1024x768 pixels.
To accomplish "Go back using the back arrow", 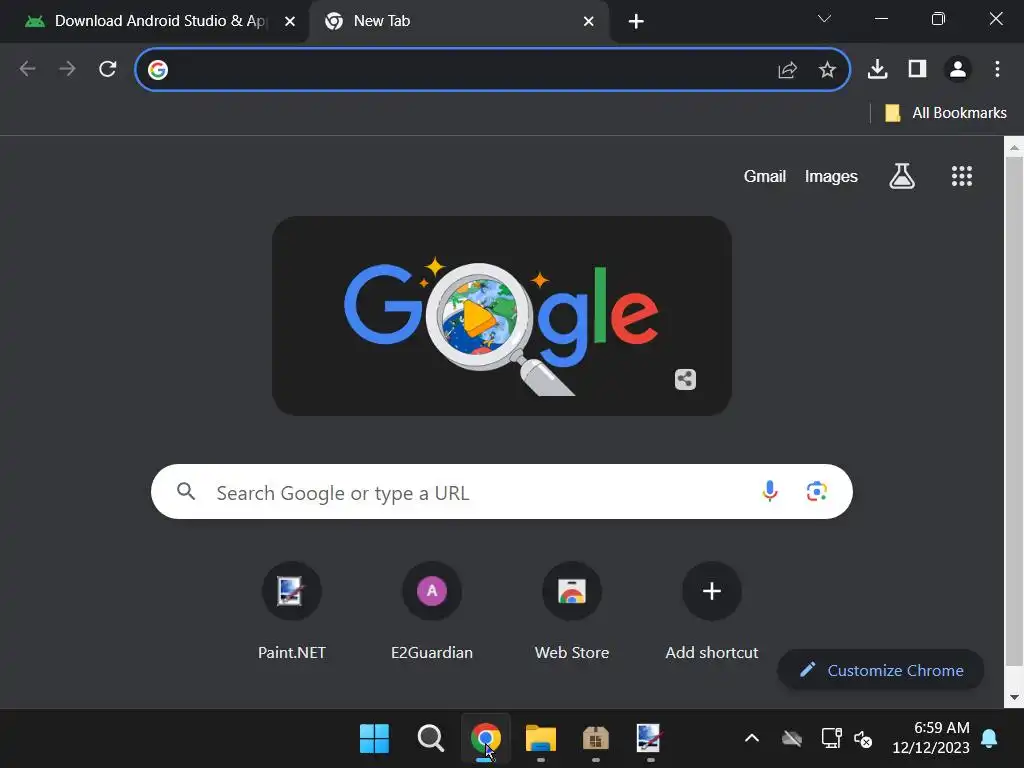I will (27, 69).
